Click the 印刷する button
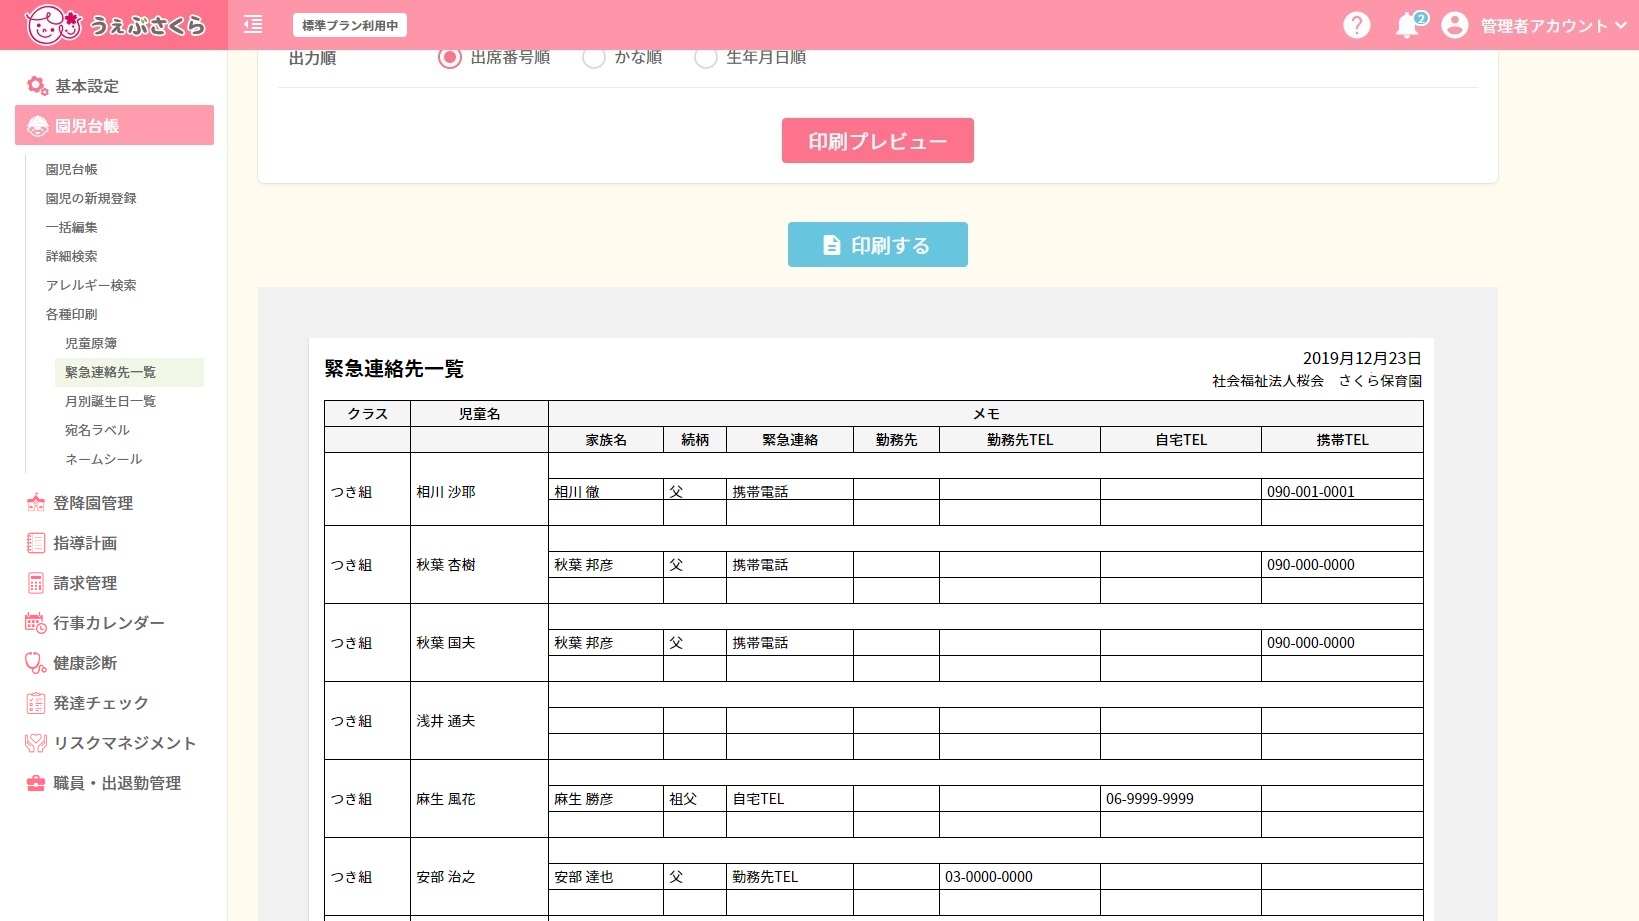This screenshot has width=1639, height=921. (x=877, y=245)
